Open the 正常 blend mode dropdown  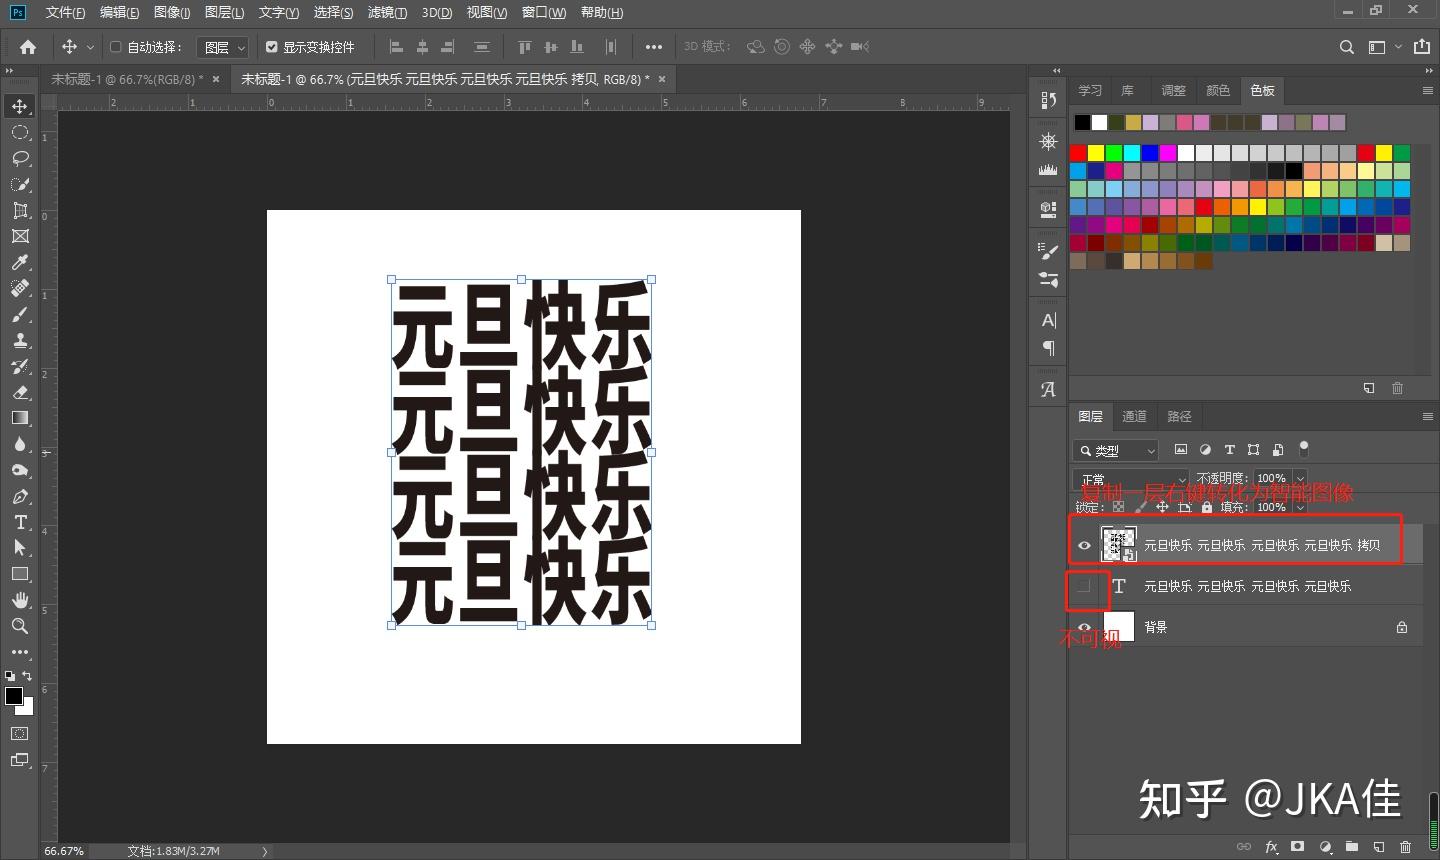click(x=1130, y=479)
